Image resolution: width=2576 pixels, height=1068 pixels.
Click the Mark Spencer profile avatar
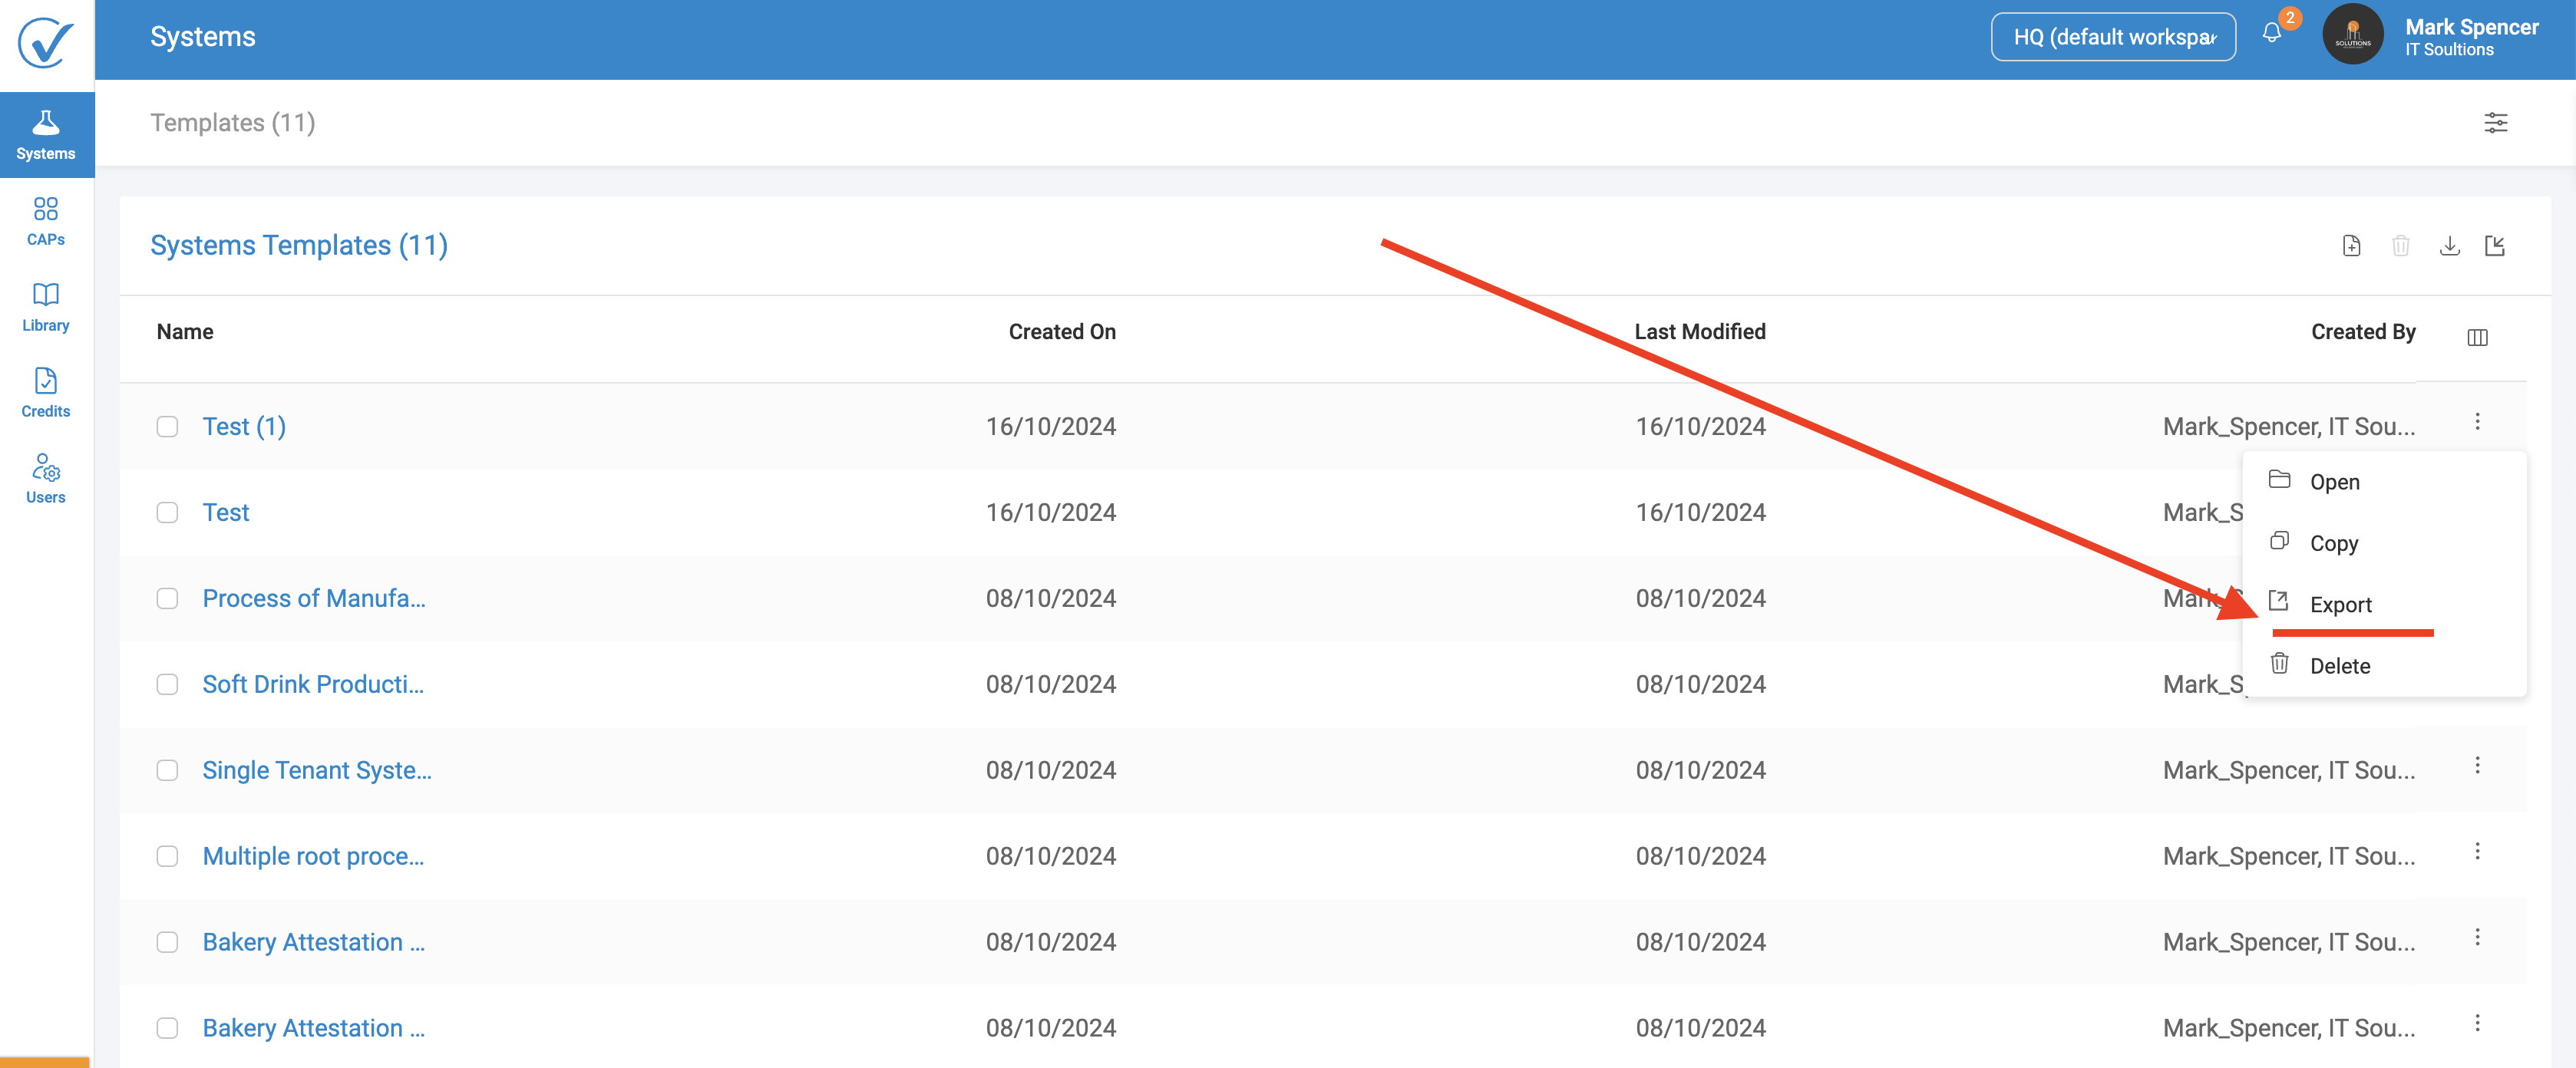tap(2353, 35)
